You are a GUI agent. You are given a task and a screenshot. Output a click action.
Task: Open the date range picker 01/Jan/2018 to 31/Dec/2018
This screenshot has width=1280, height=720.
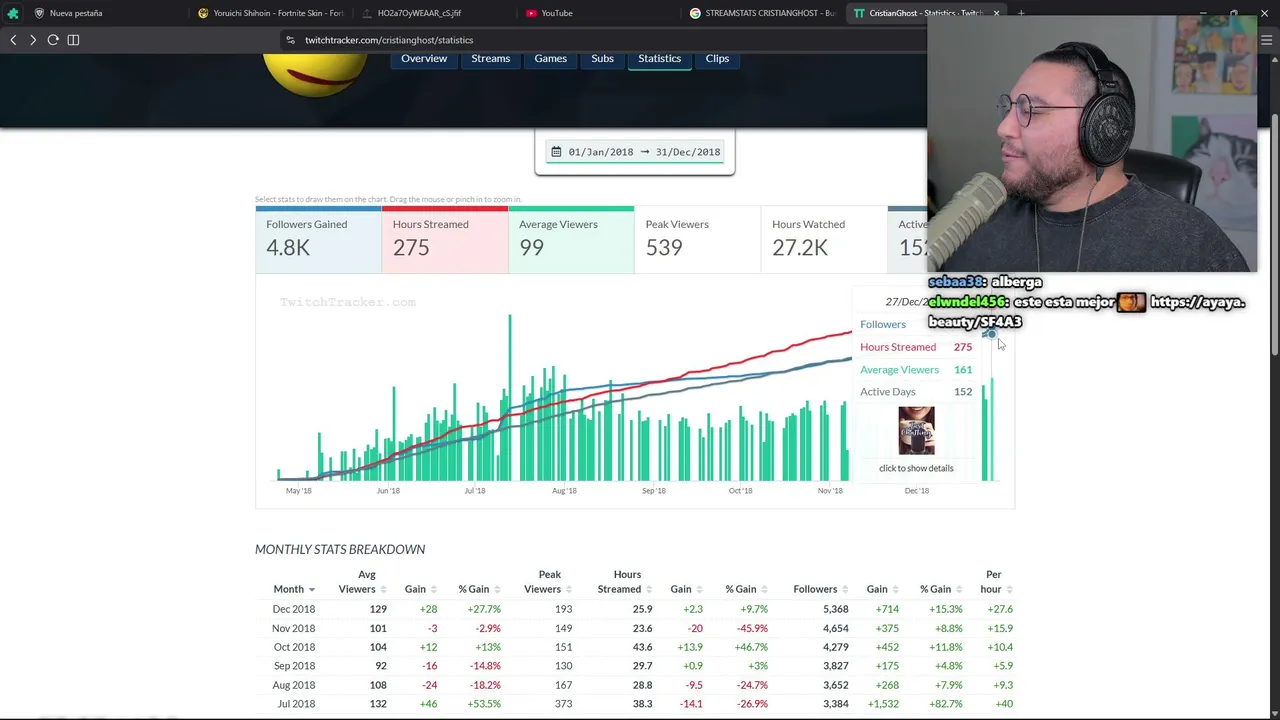click(635, 152)
